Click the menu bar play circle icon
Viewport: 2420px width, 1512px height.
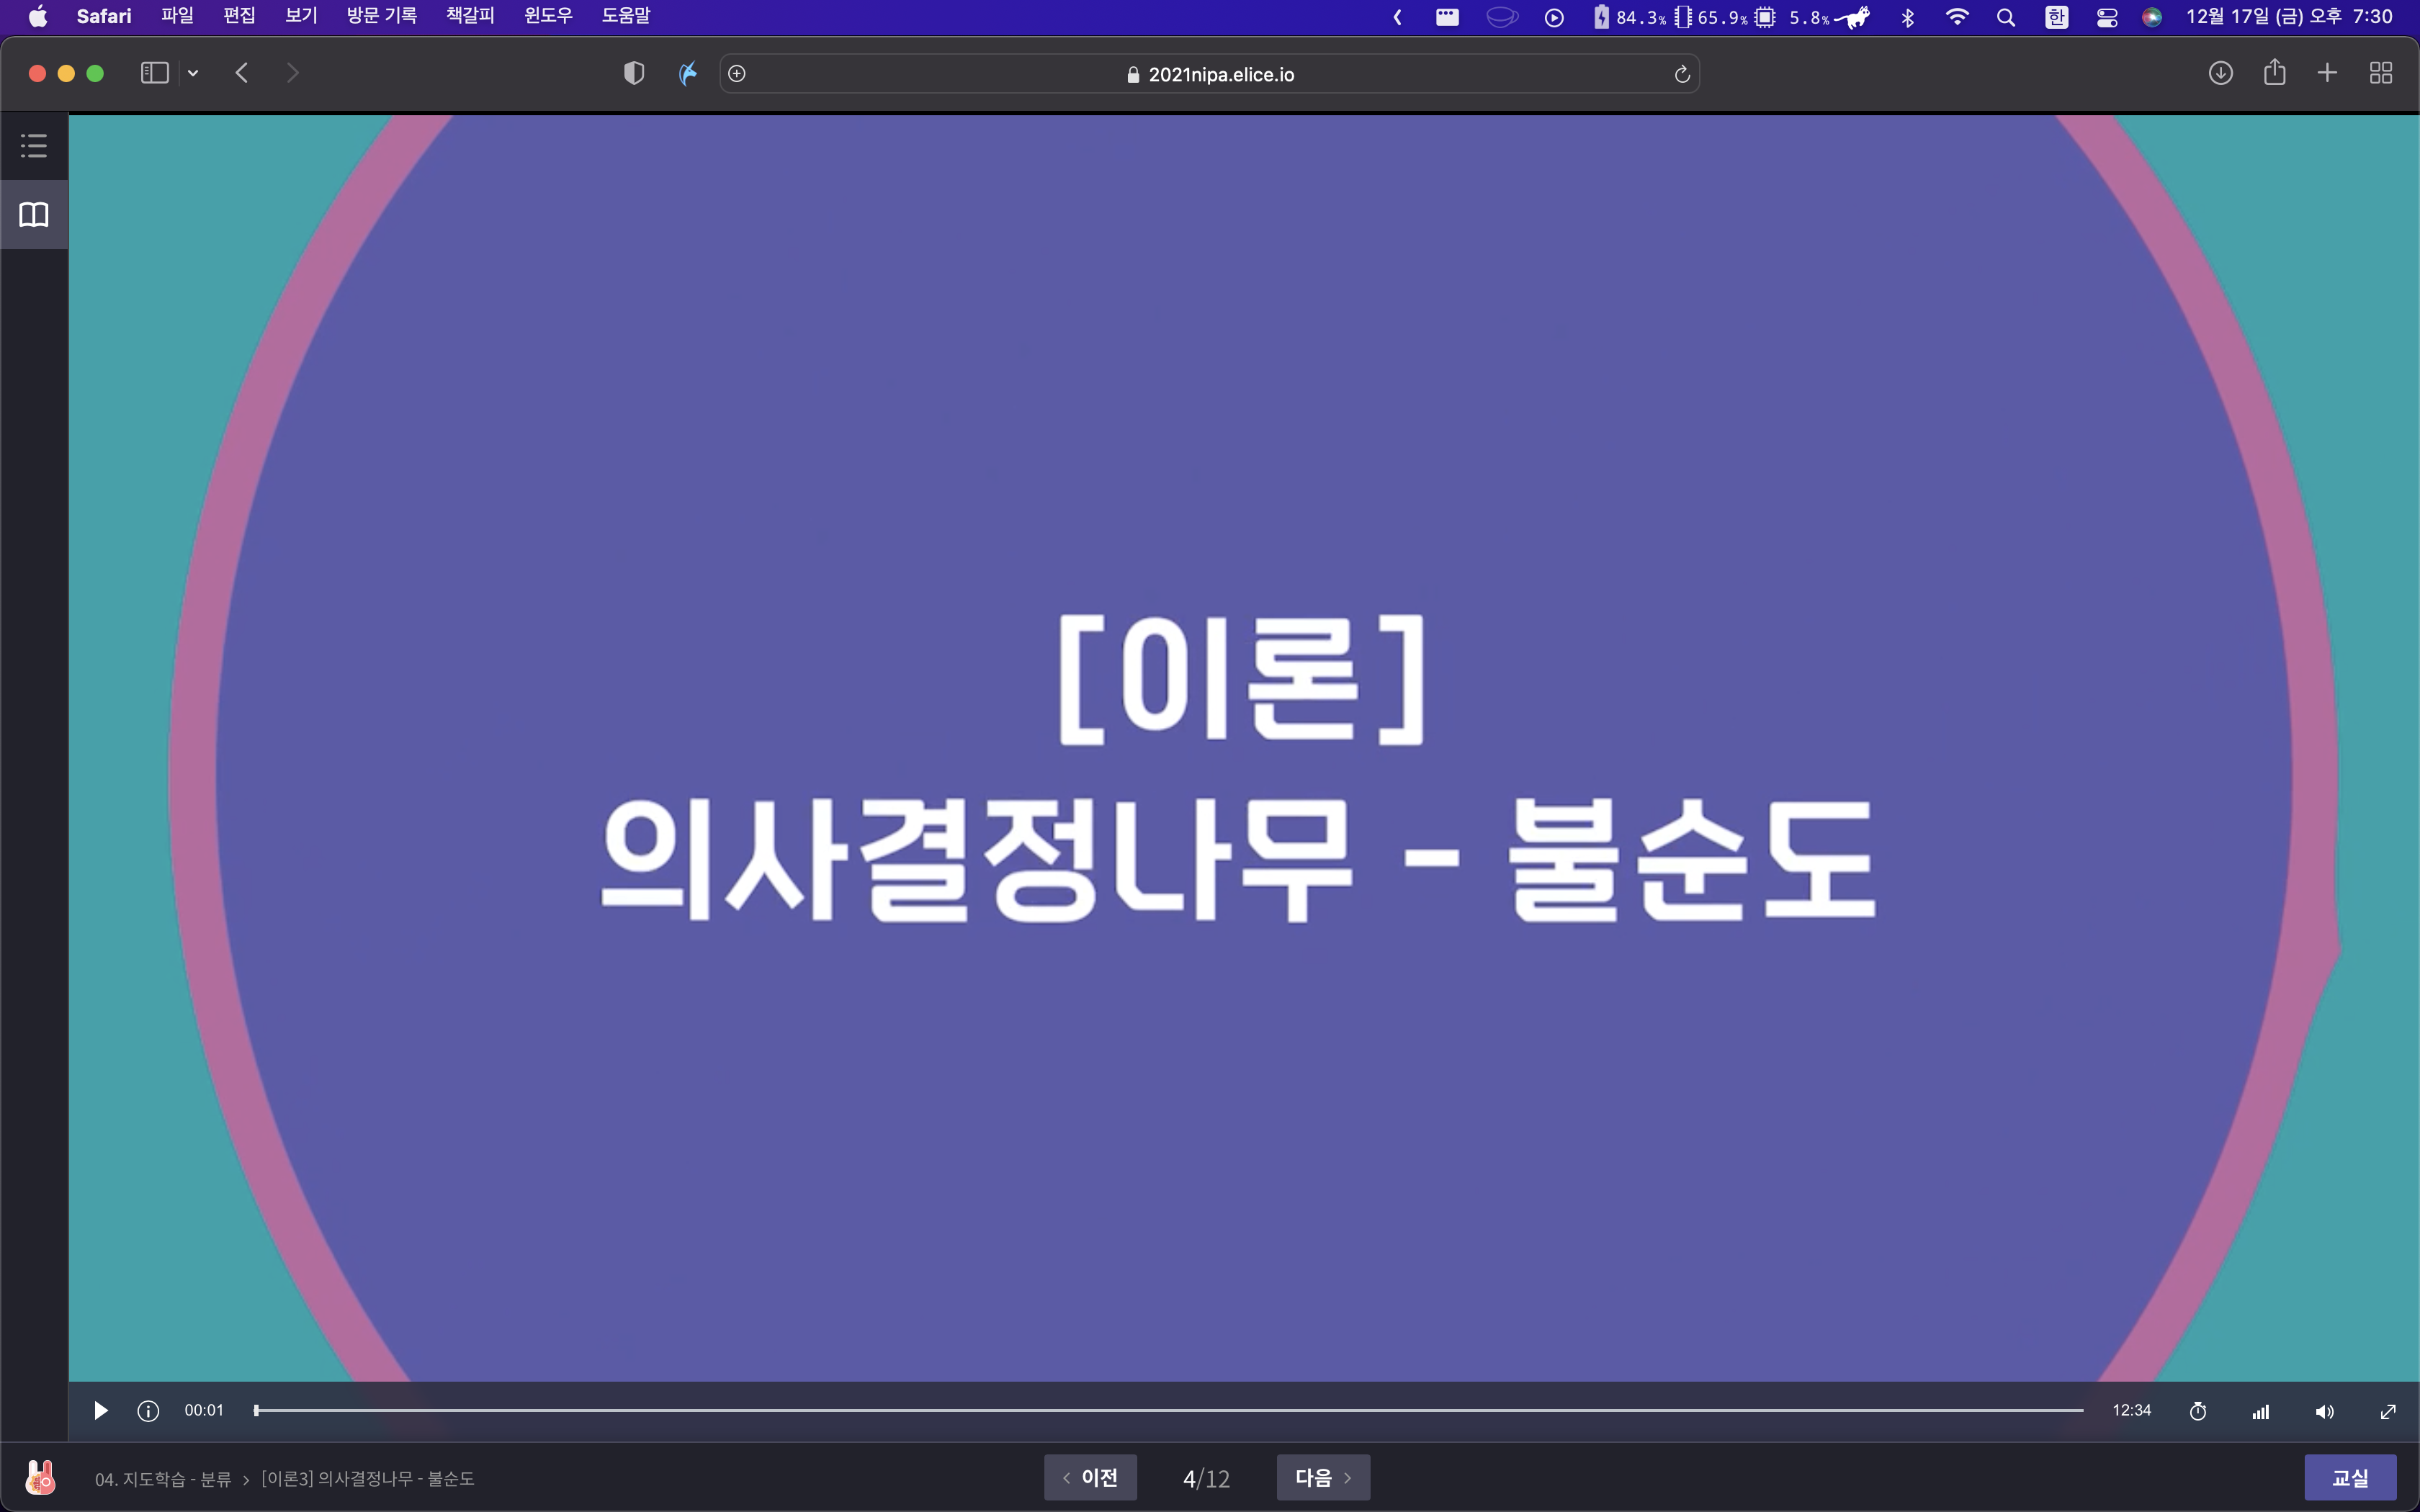pyautogui.click(x=1554, y=17)
